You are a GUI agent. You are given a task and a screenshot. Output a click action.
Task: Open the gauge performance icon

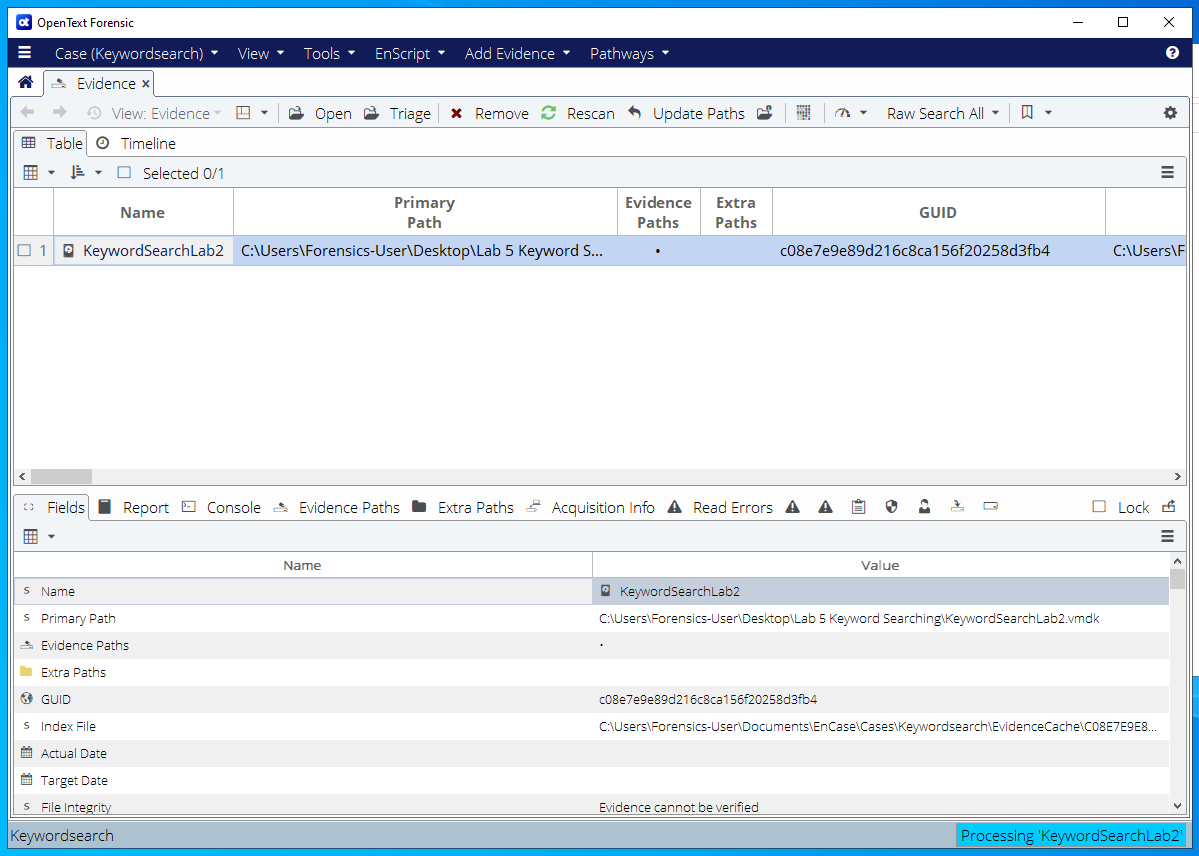pos(843,113)
